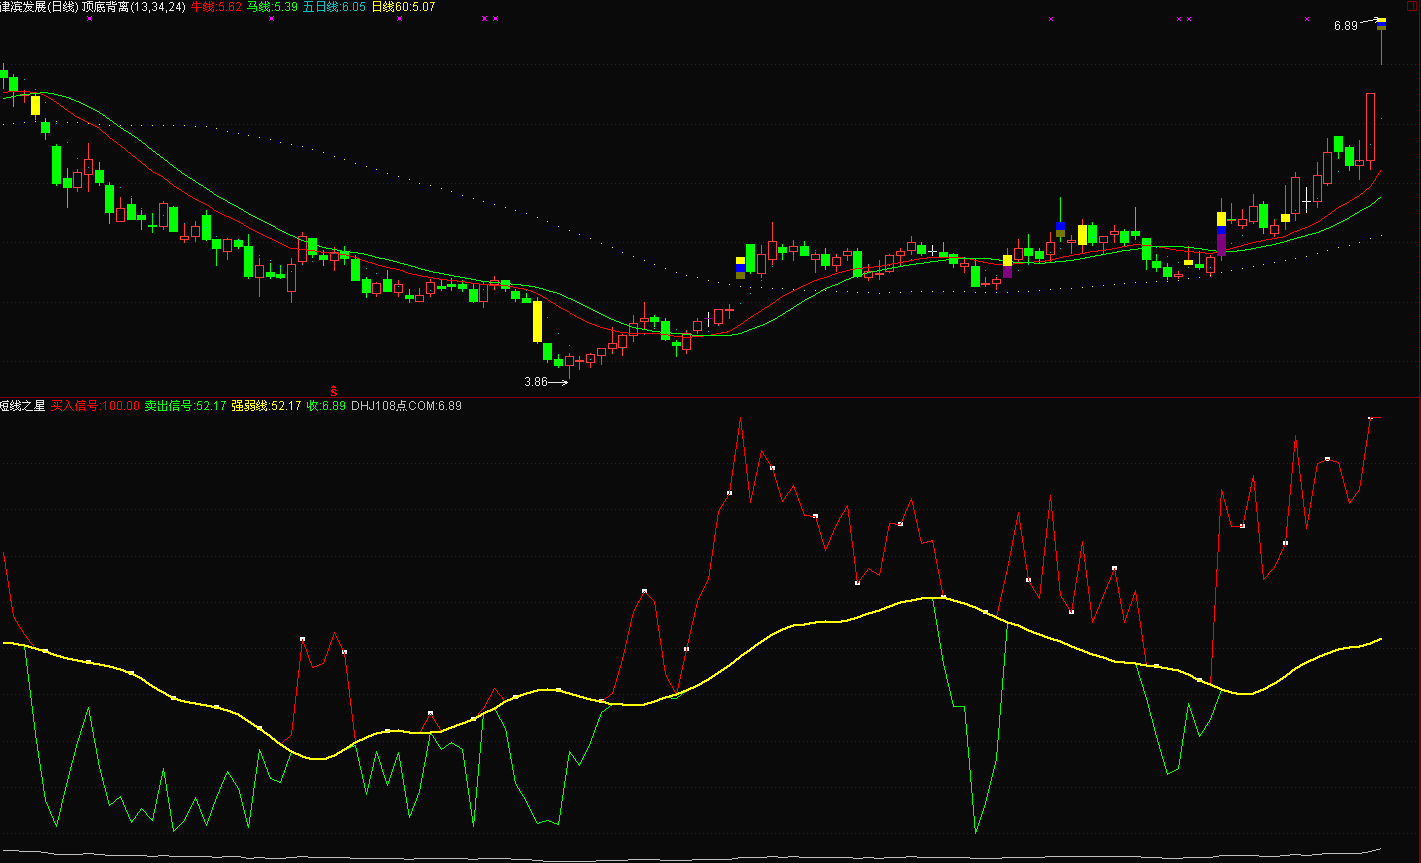Click the 日线60:5.07 legend value
The image size is (1421, 863).
(403, 6)
